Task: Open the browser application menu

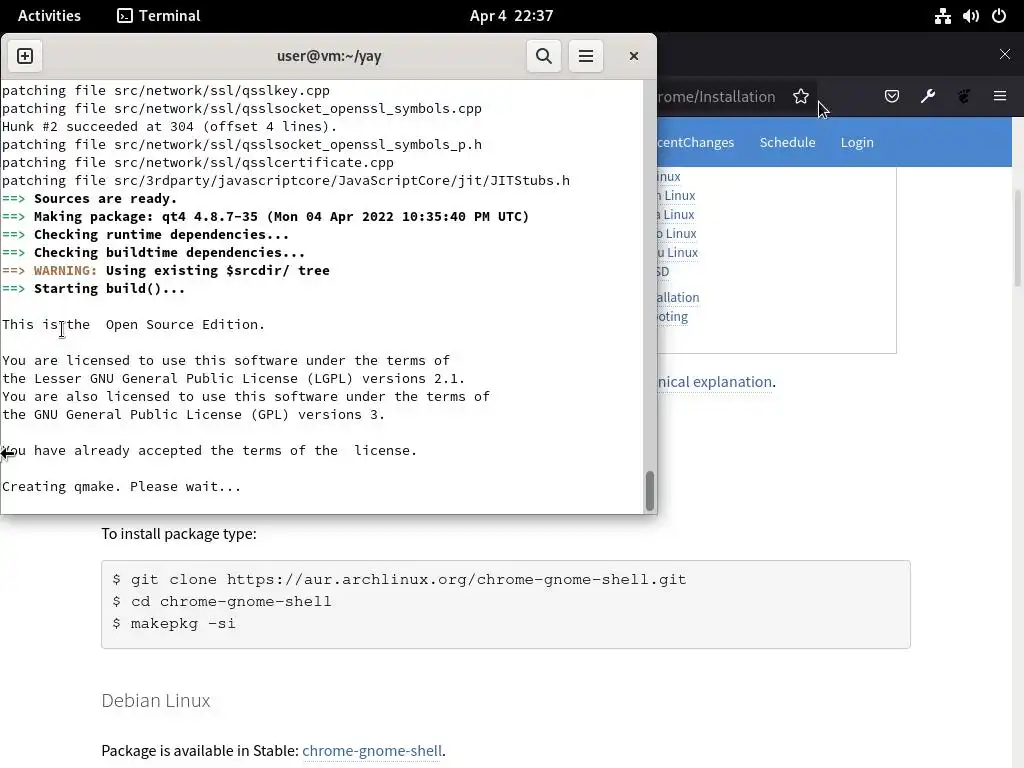Action: (x=1000, y=97)
